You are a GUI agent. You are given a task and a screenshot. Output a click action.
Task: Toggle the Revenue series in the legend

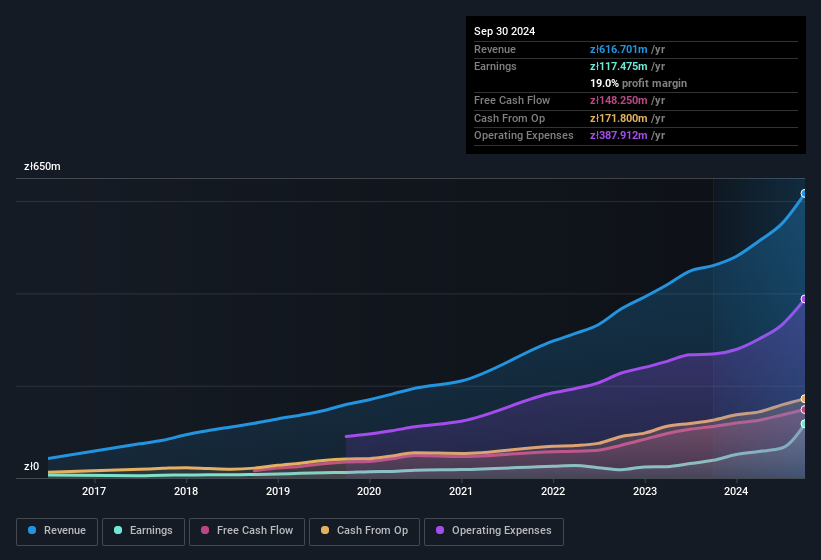(57, 531)
